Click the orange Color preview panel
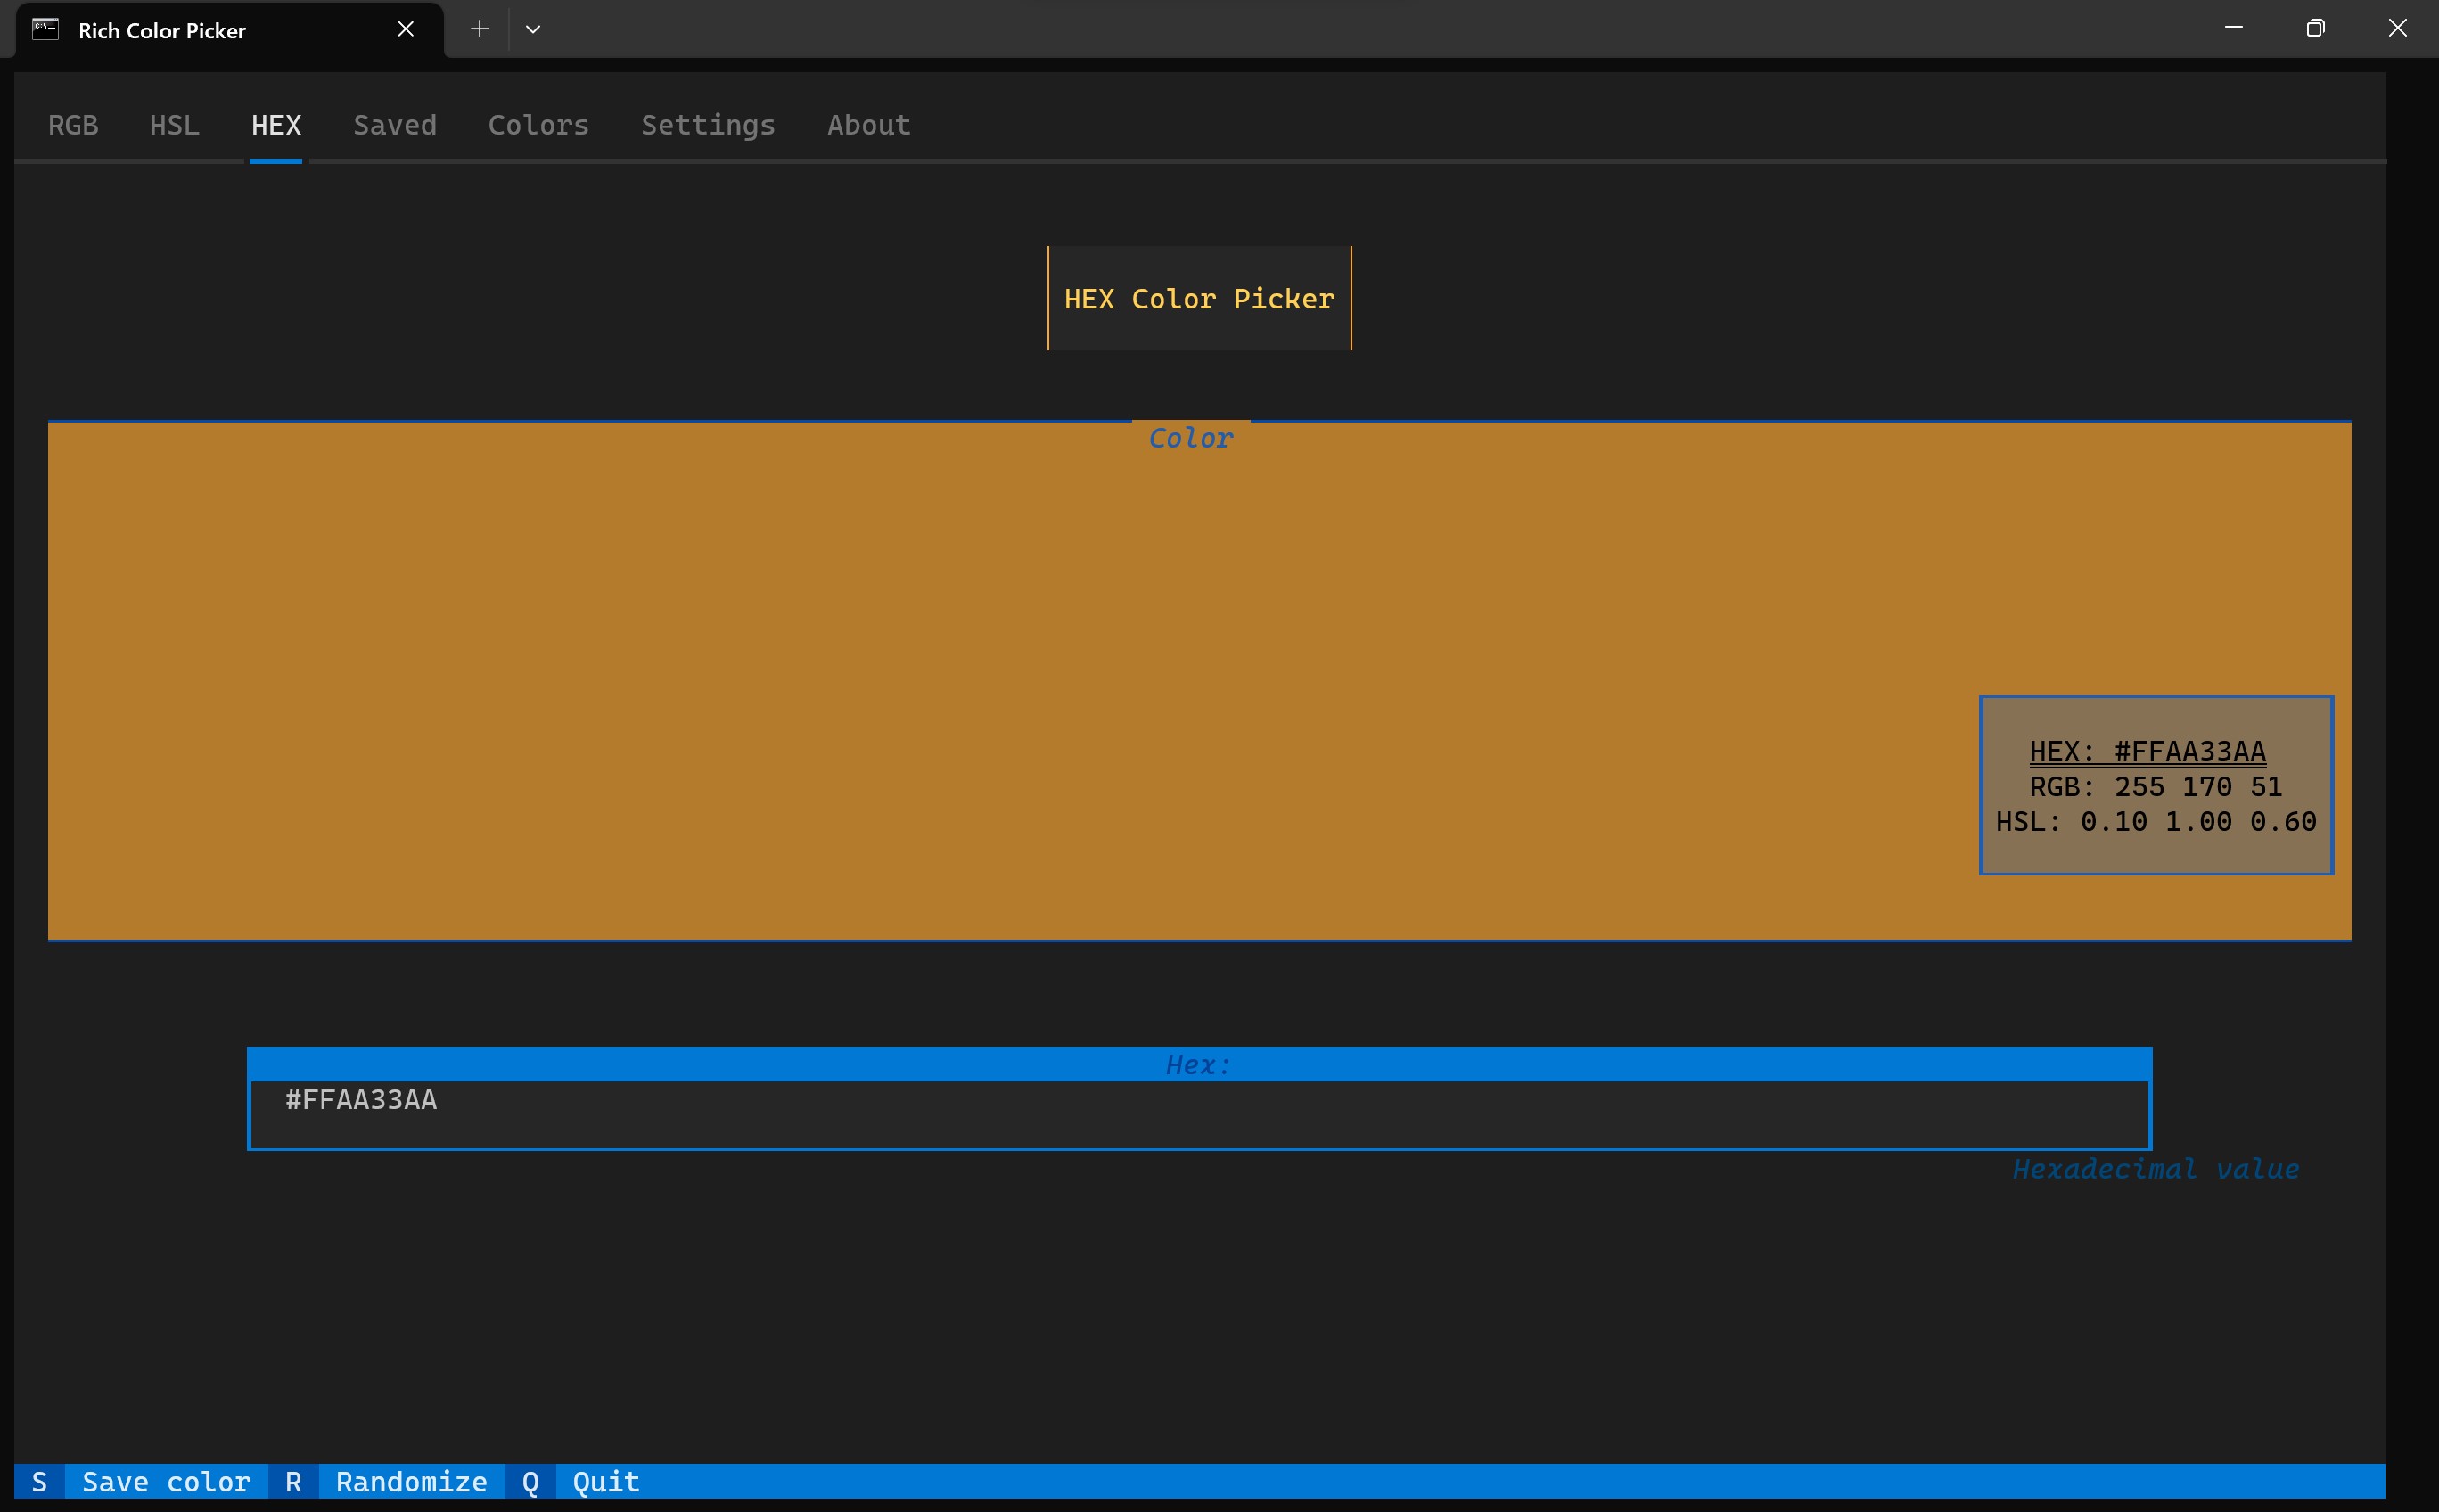 pyautogui.click(x=1000, y=680)
